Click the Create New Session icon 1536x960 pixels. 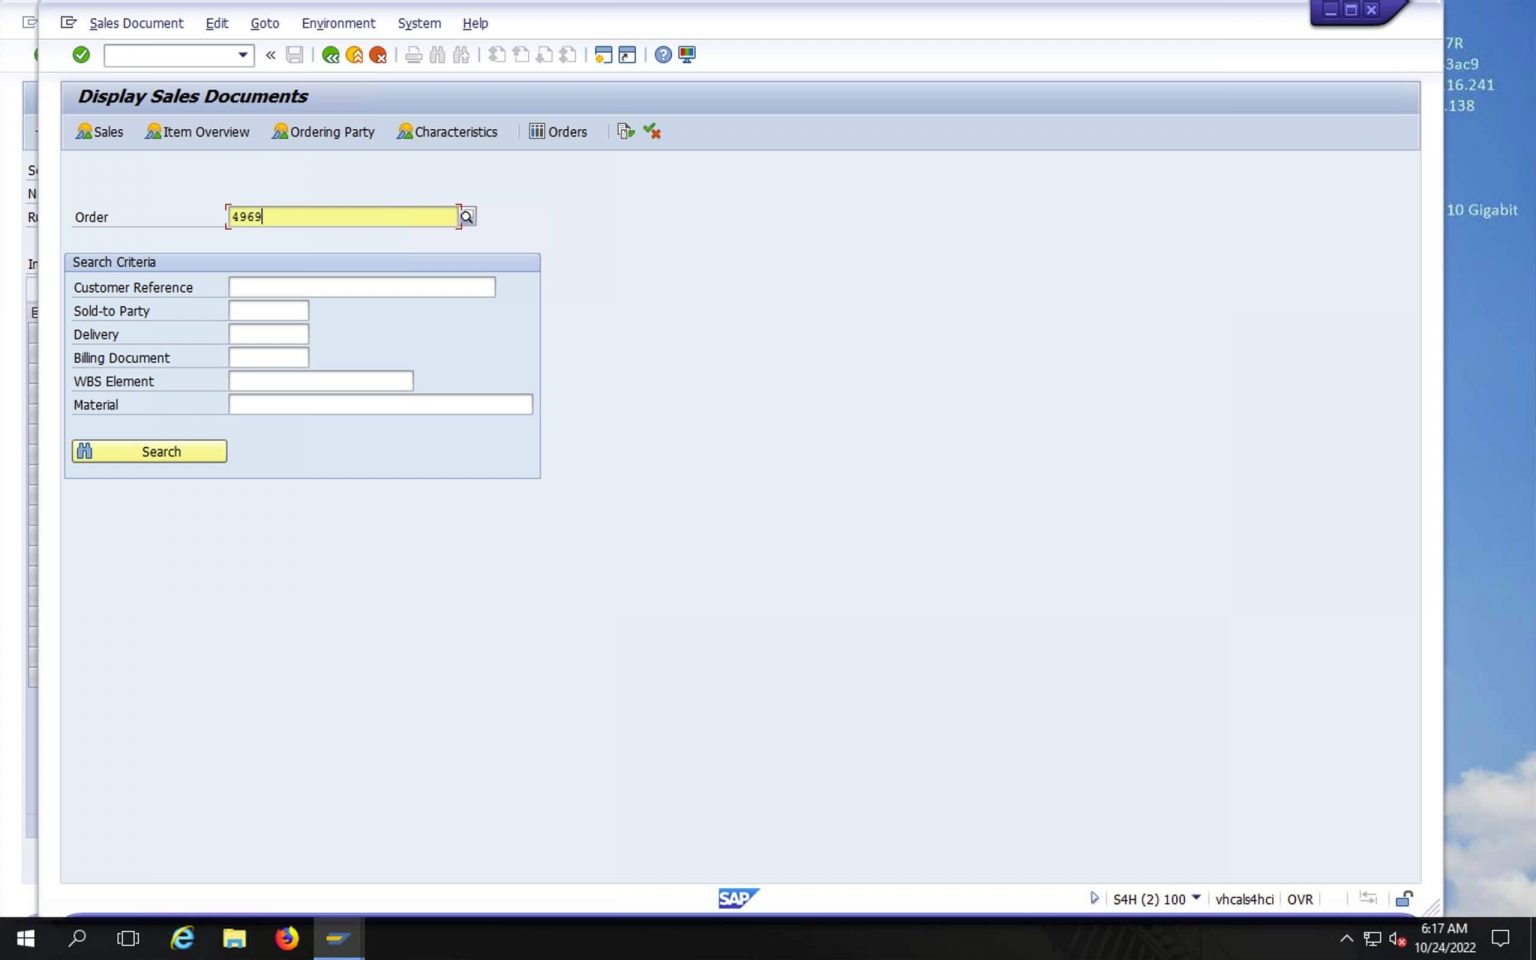tap(602, 55)
